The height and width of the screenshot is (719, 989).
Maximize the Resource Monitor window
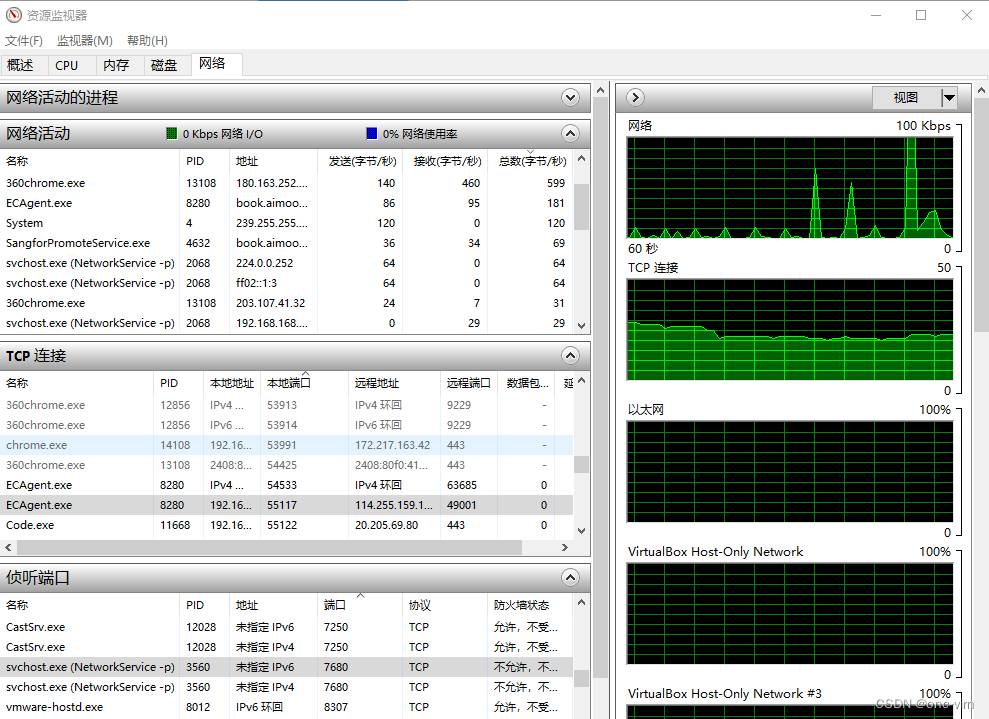pos(921,15)
